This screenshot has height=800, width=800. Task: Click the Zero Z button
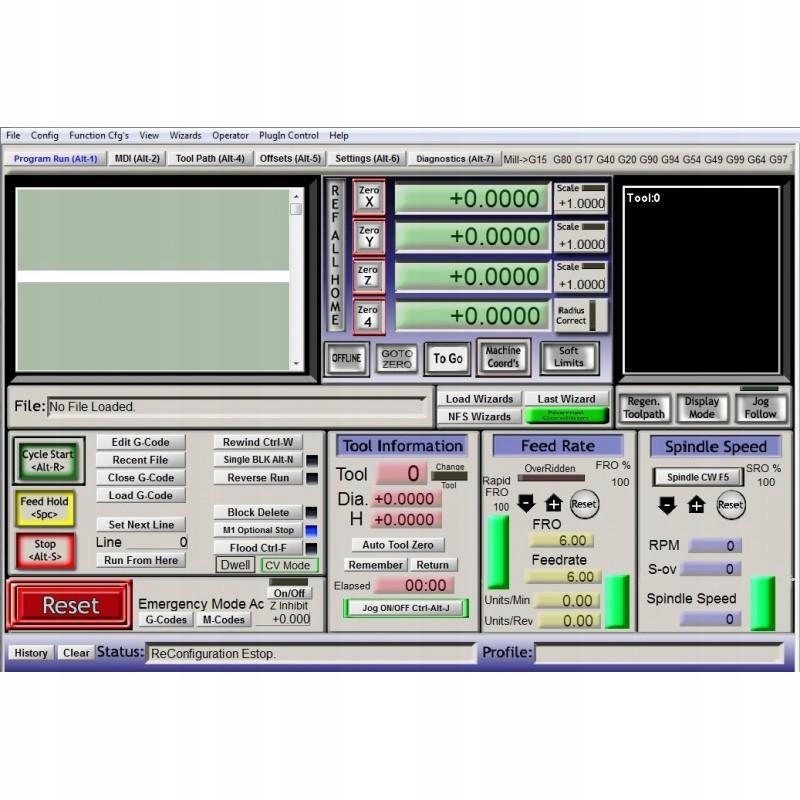coord(368,276)
